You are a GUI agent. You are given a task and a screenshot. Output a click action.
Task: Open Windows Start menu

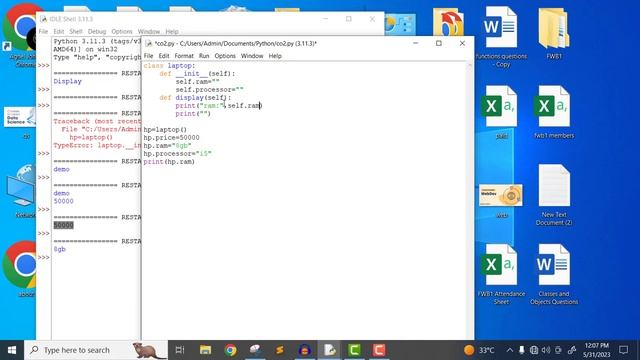12,350
